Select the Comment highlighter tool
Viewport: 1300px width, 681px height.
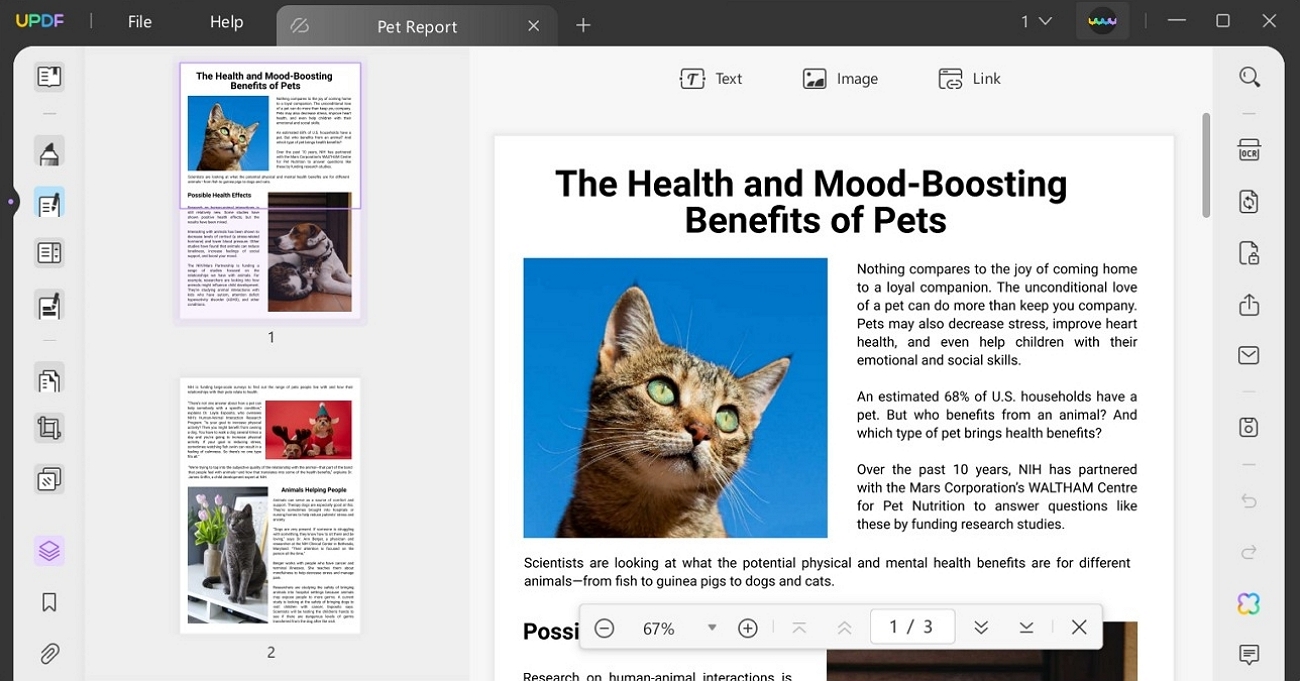49,153
